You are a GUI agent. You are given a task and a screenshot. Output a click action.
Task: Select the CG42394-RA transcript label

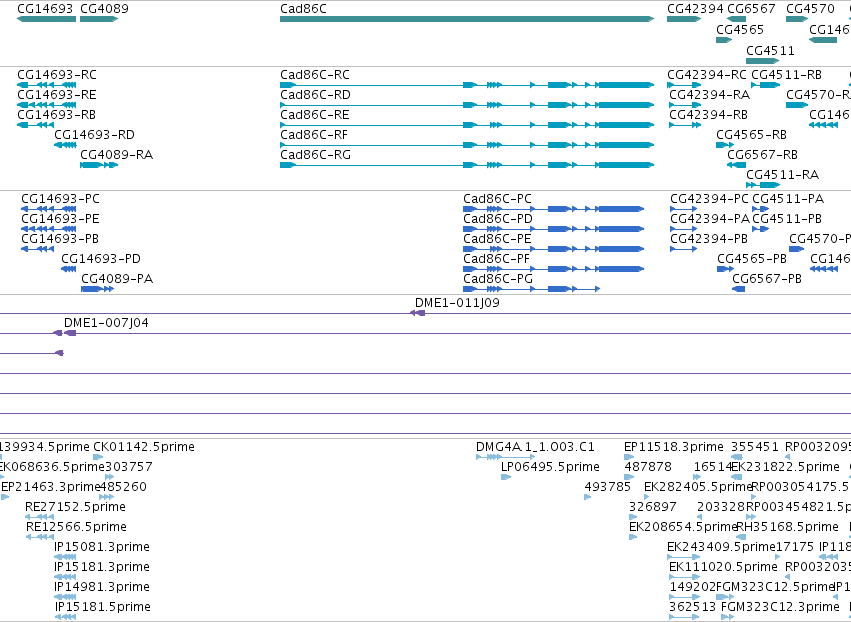point(709,94)
